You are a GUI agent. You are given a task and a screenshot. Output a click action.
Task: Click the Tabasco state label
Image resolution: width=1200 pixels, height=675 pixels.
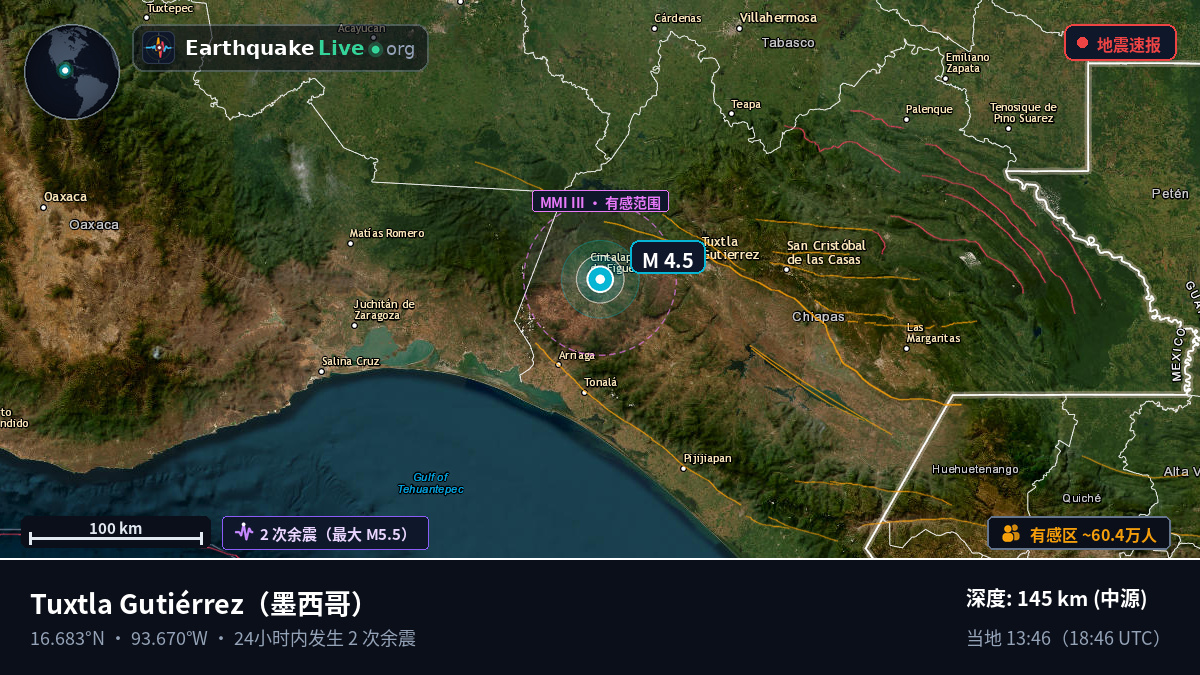[788, 43]
